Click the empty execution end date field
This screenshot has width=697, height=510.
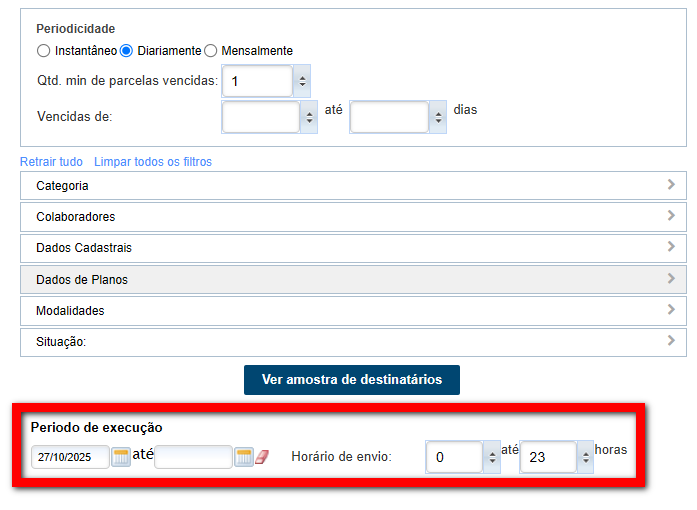(x=193, y=457)
